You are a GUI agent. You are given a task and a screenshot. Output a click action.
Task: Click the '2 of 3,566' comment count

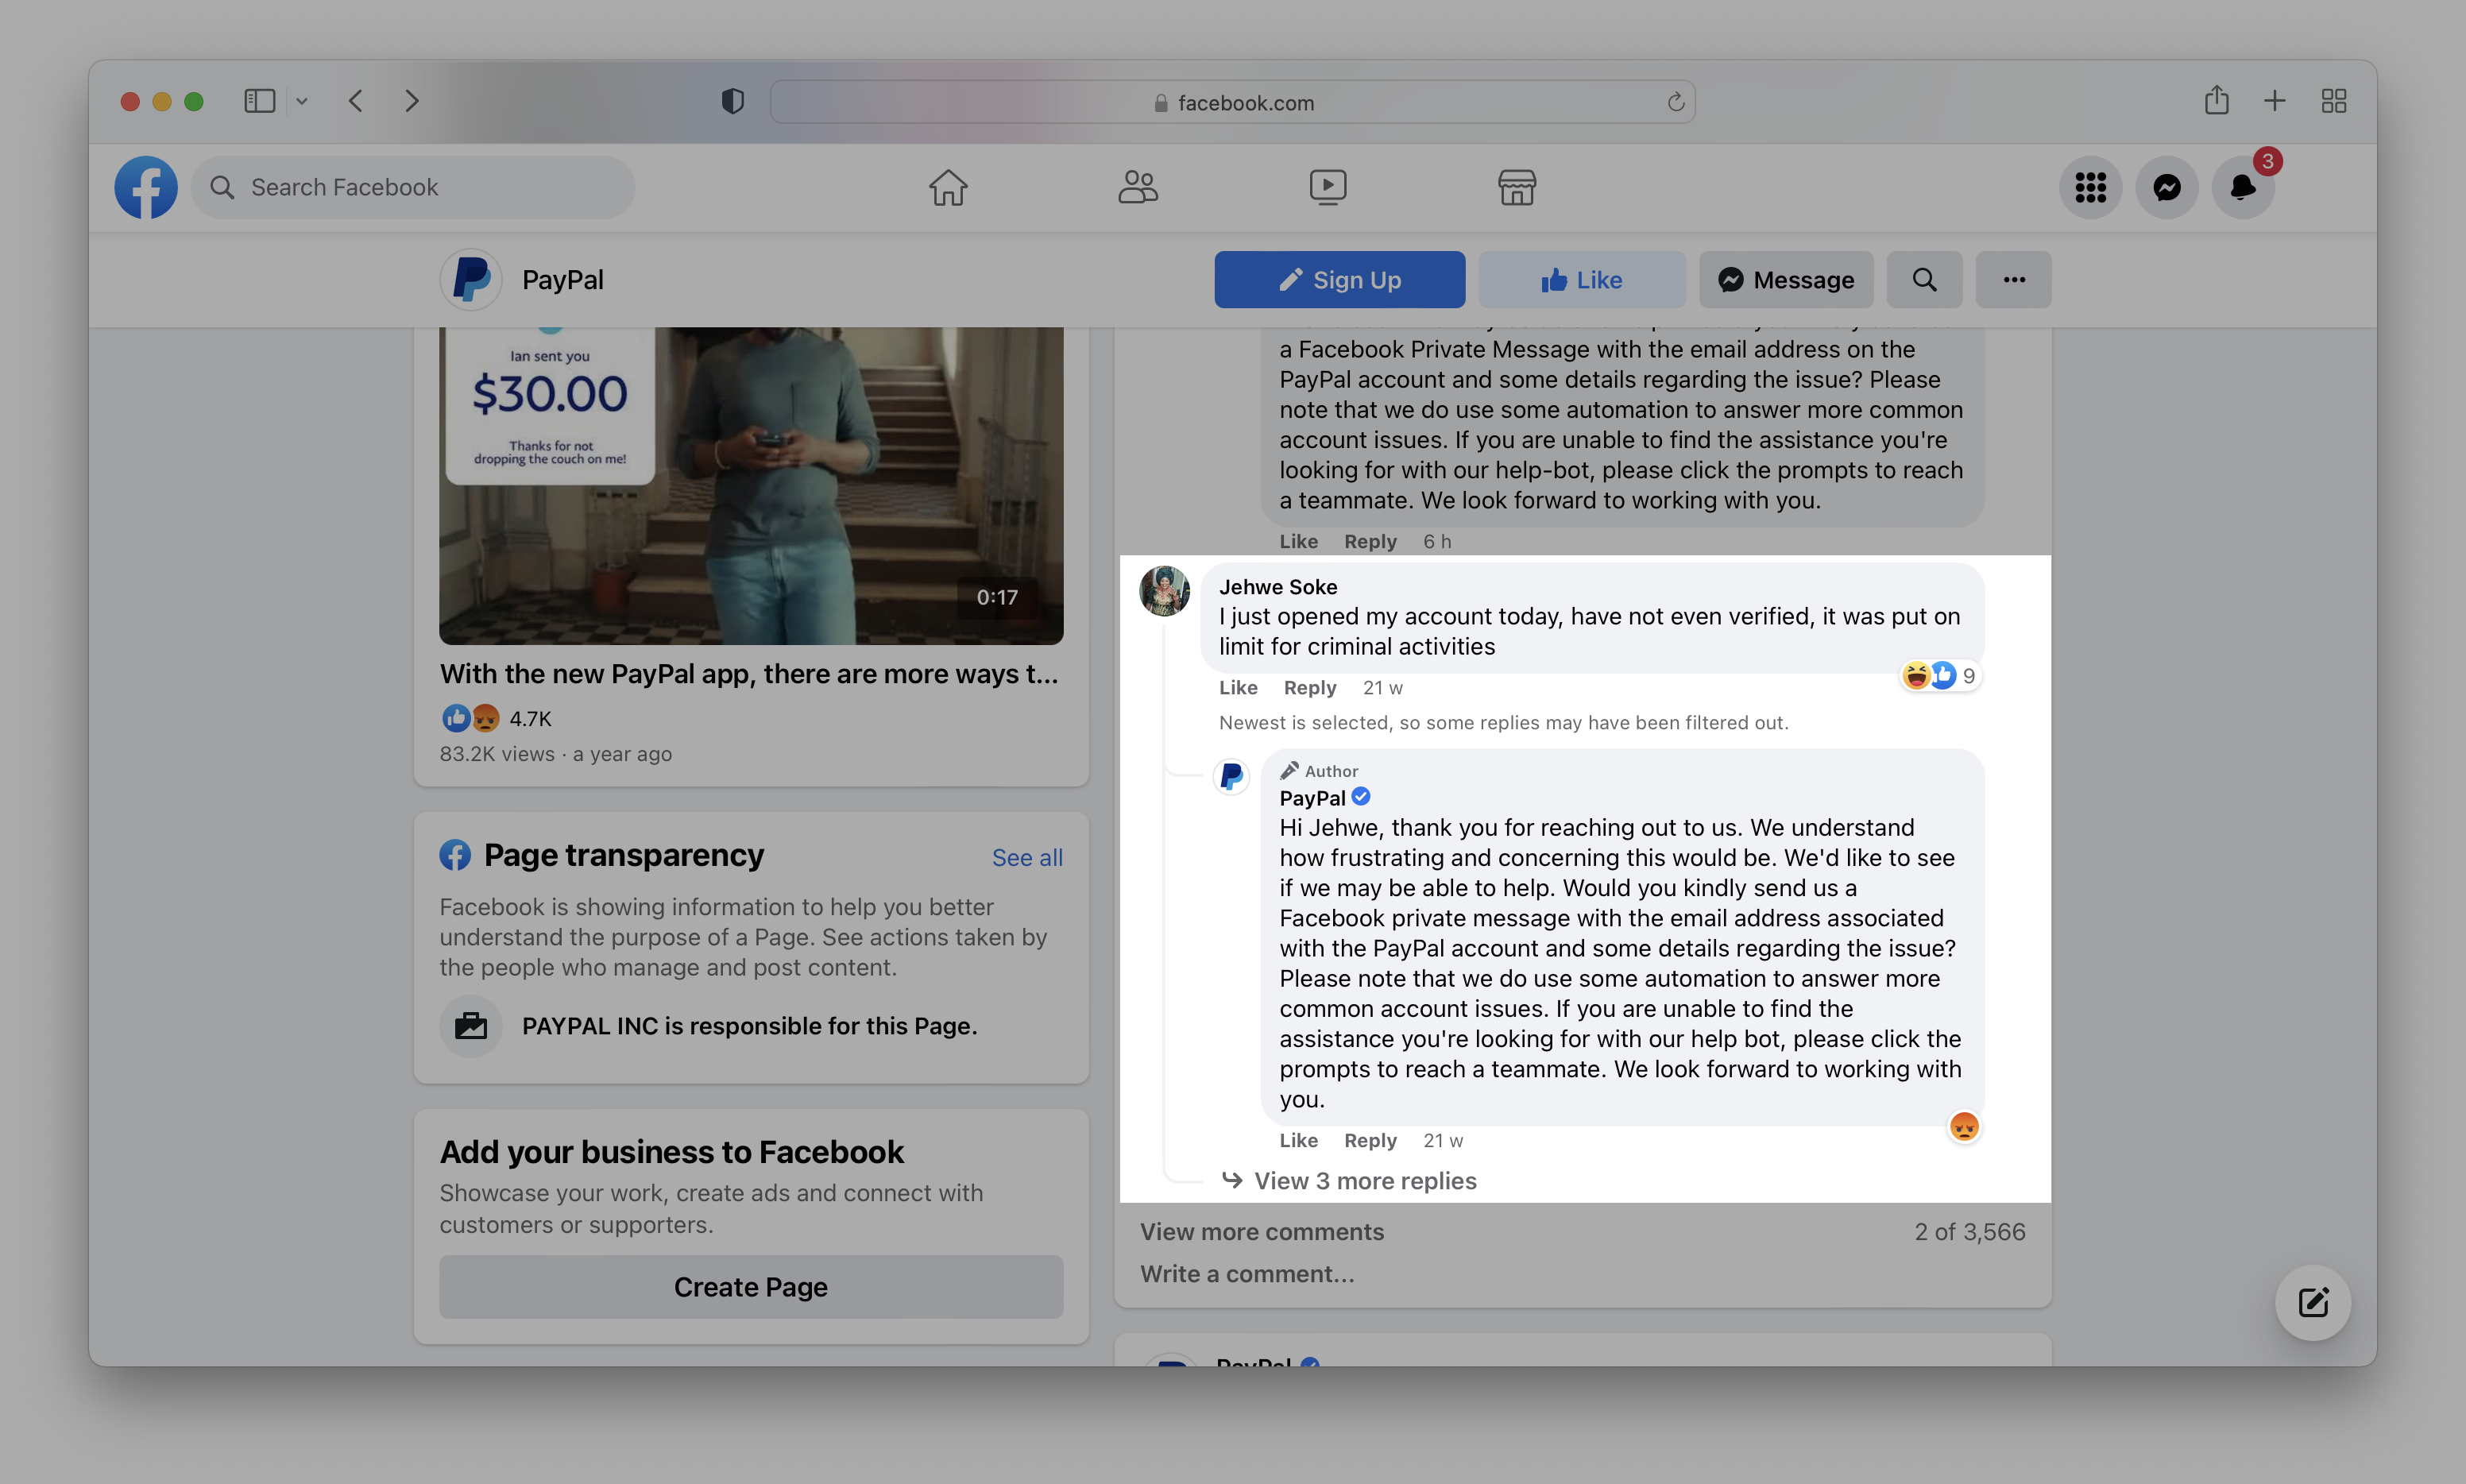click(1970, 1232)
